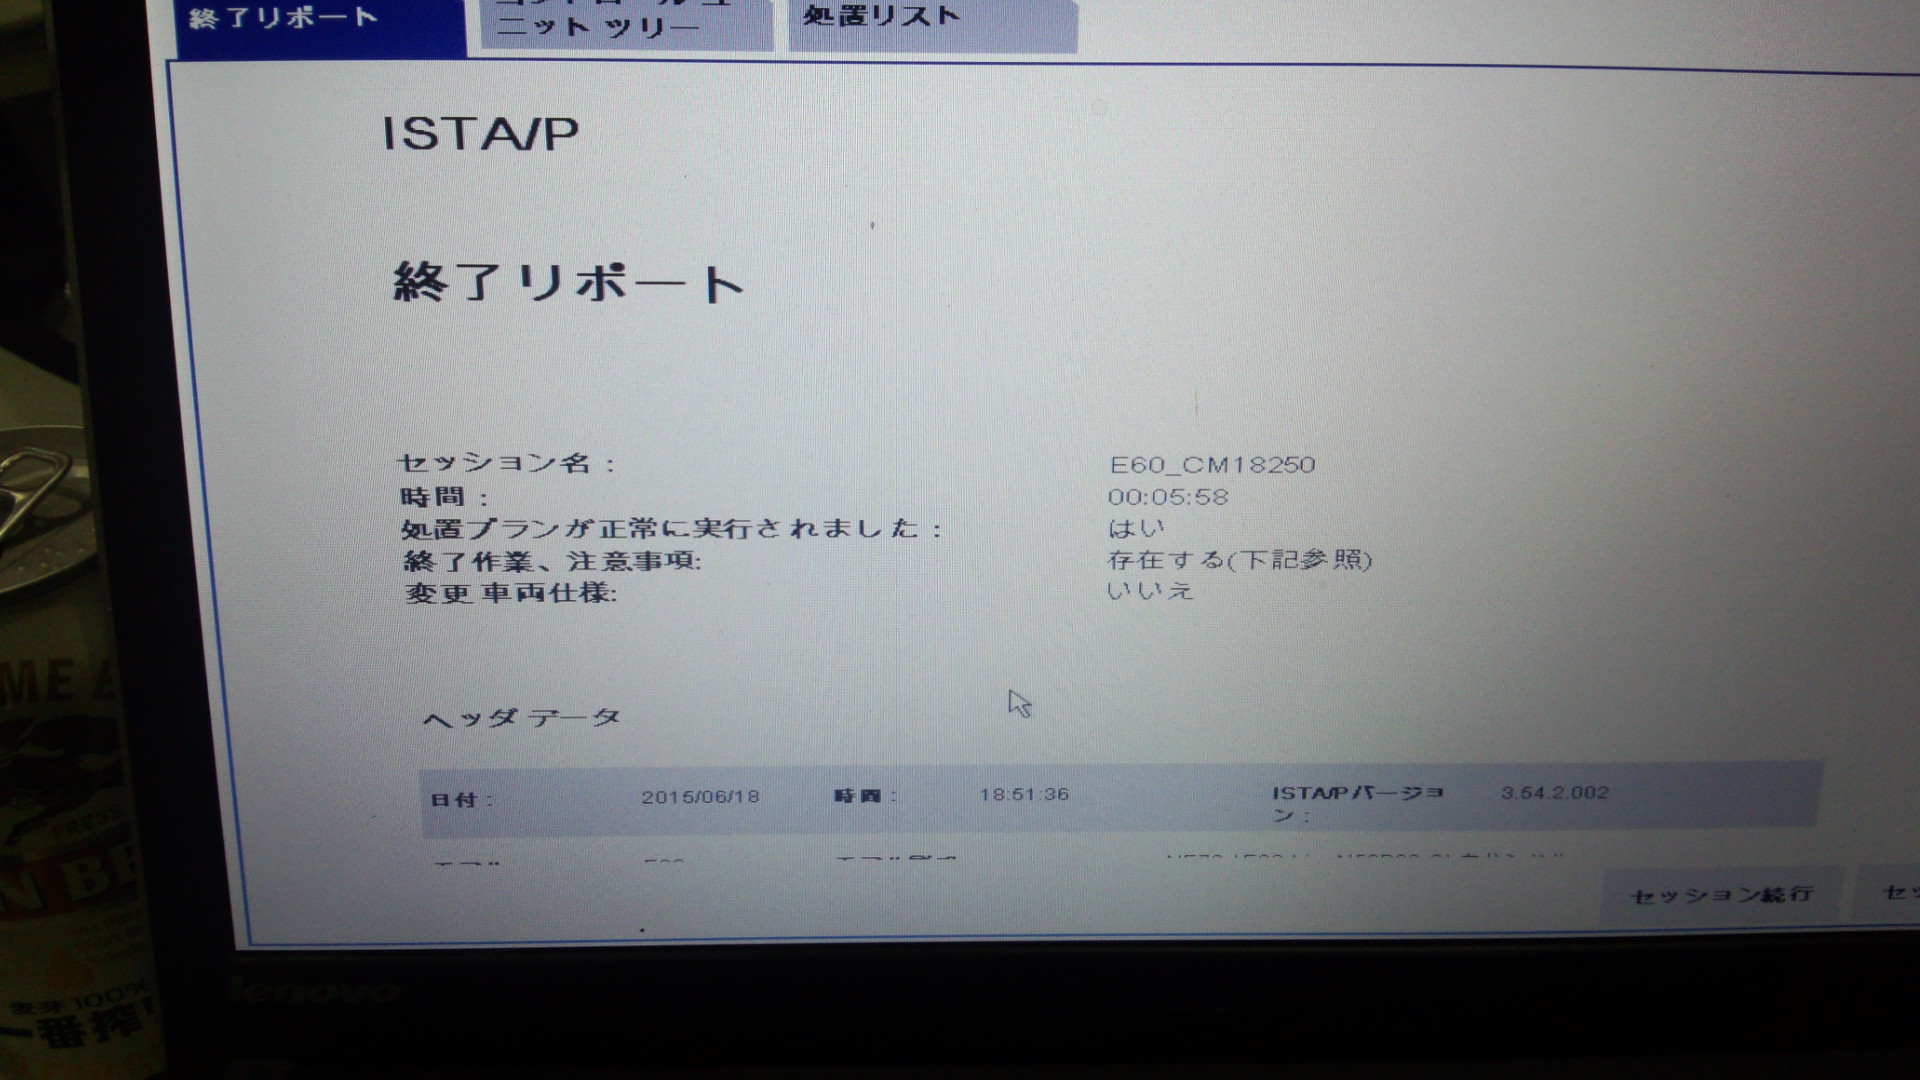
Task: Click the 終了リポート page heading
Action: point(568,283)
